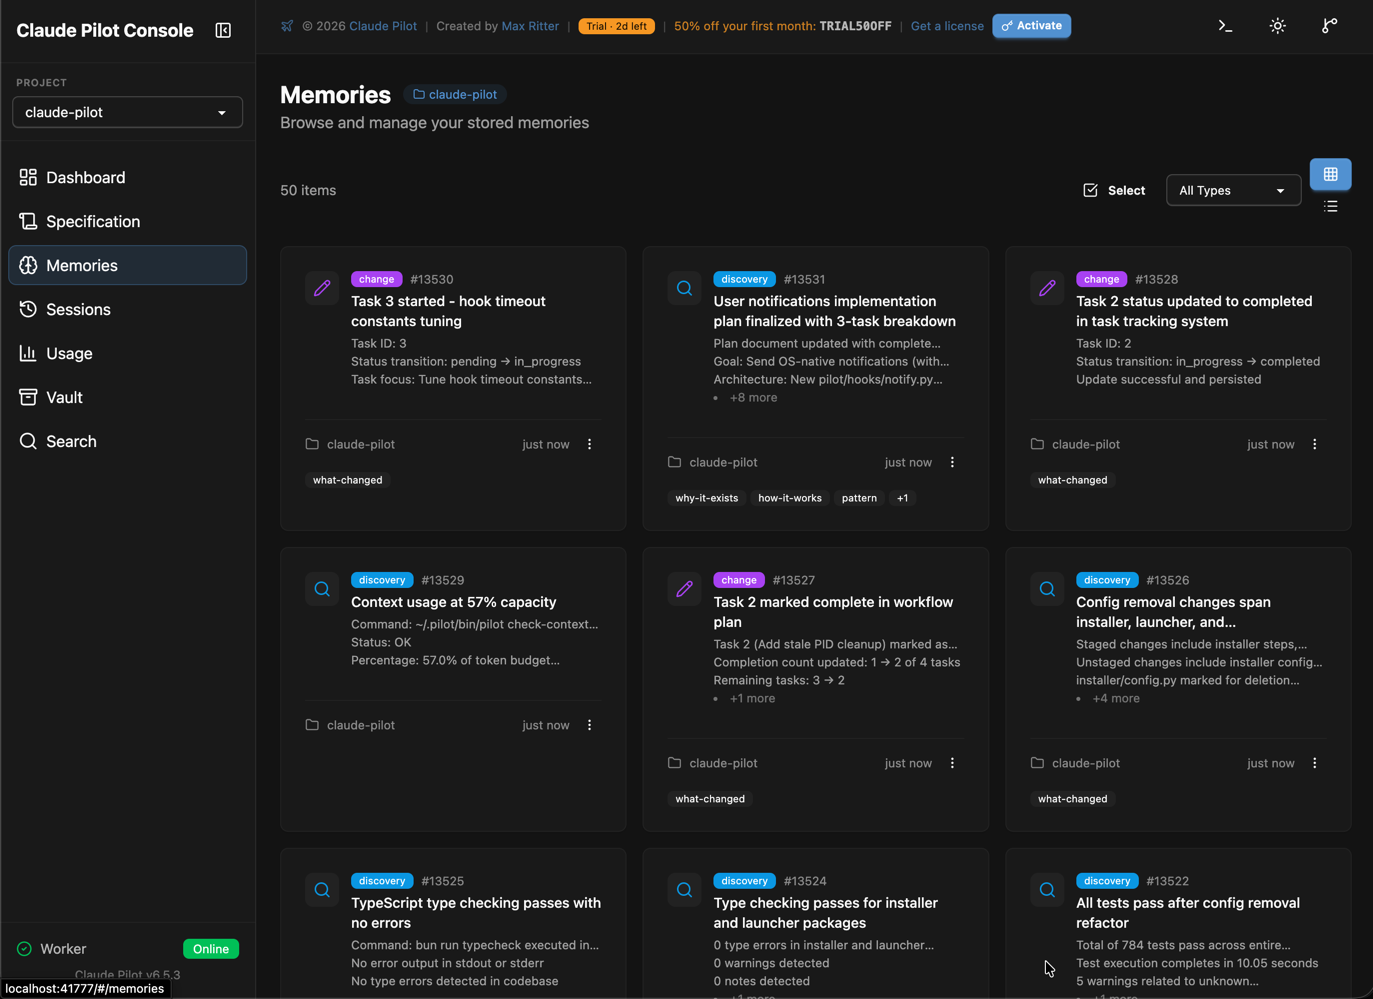This screenshot has width=1373, height=999.
Task: Enable Select mode for memories
Action: (x=1113, y=190)
